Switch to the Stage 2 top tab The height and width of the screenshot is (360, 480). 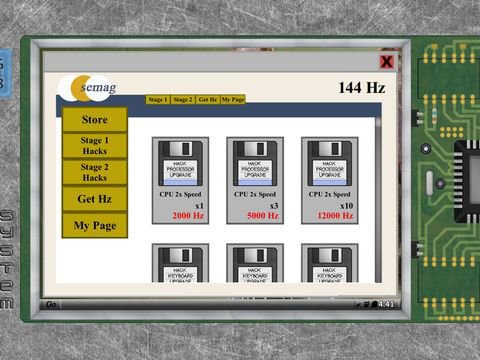(x=183, y=99)
